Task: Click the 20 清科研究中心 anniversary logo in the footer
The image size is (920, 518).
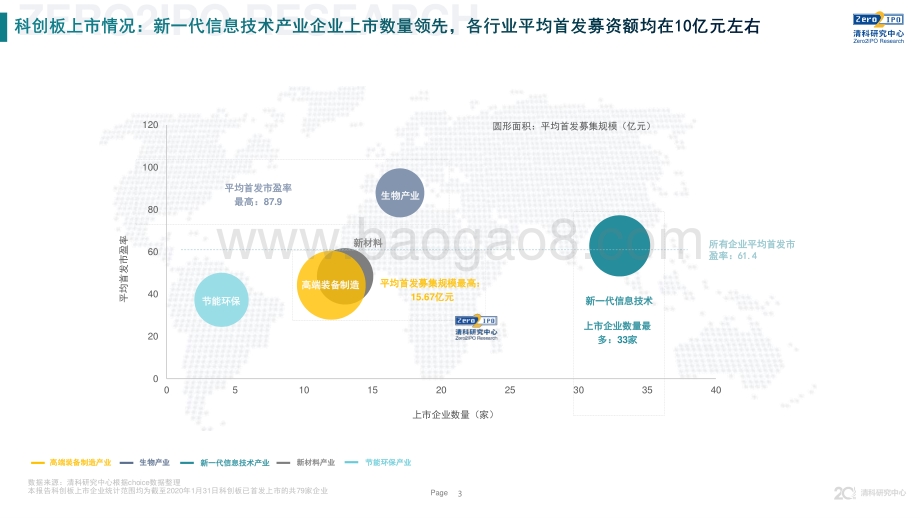Action: coord(870,493)
